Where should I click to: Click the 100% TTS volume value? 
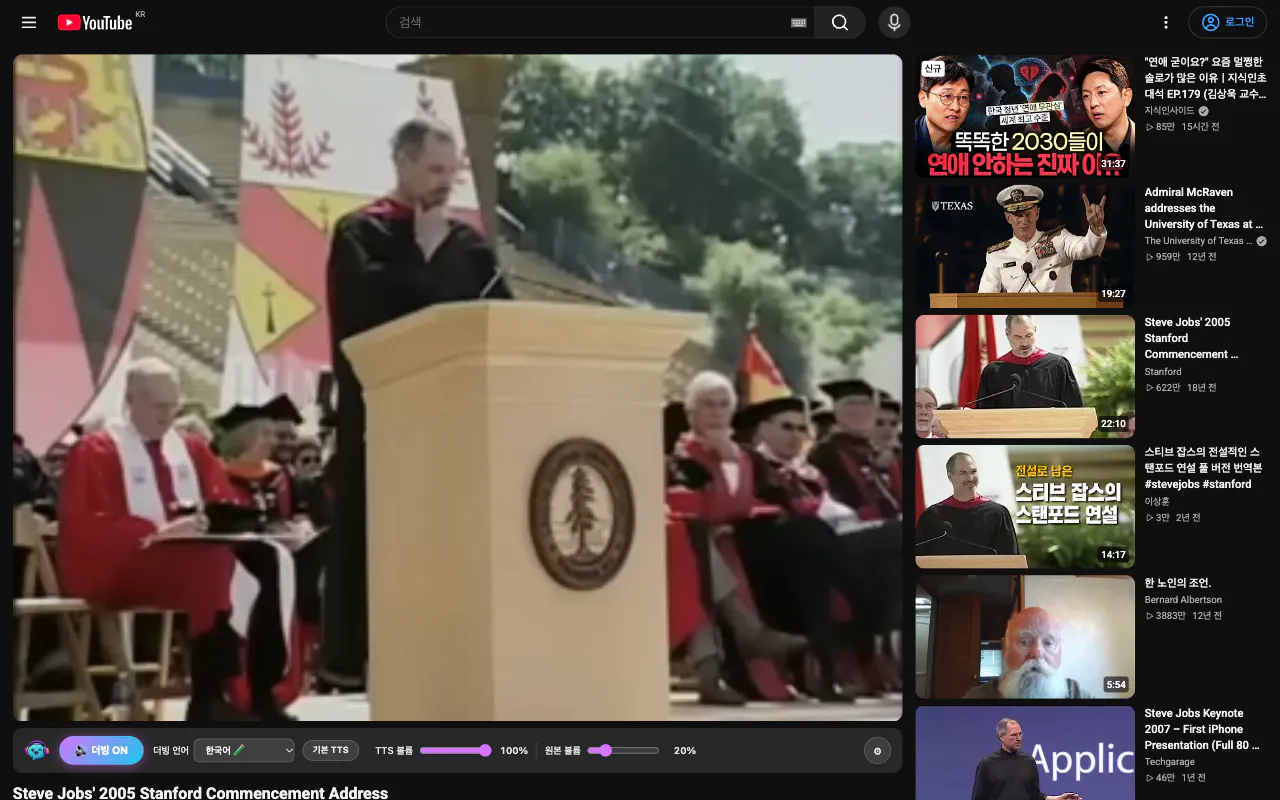point(514,750)
